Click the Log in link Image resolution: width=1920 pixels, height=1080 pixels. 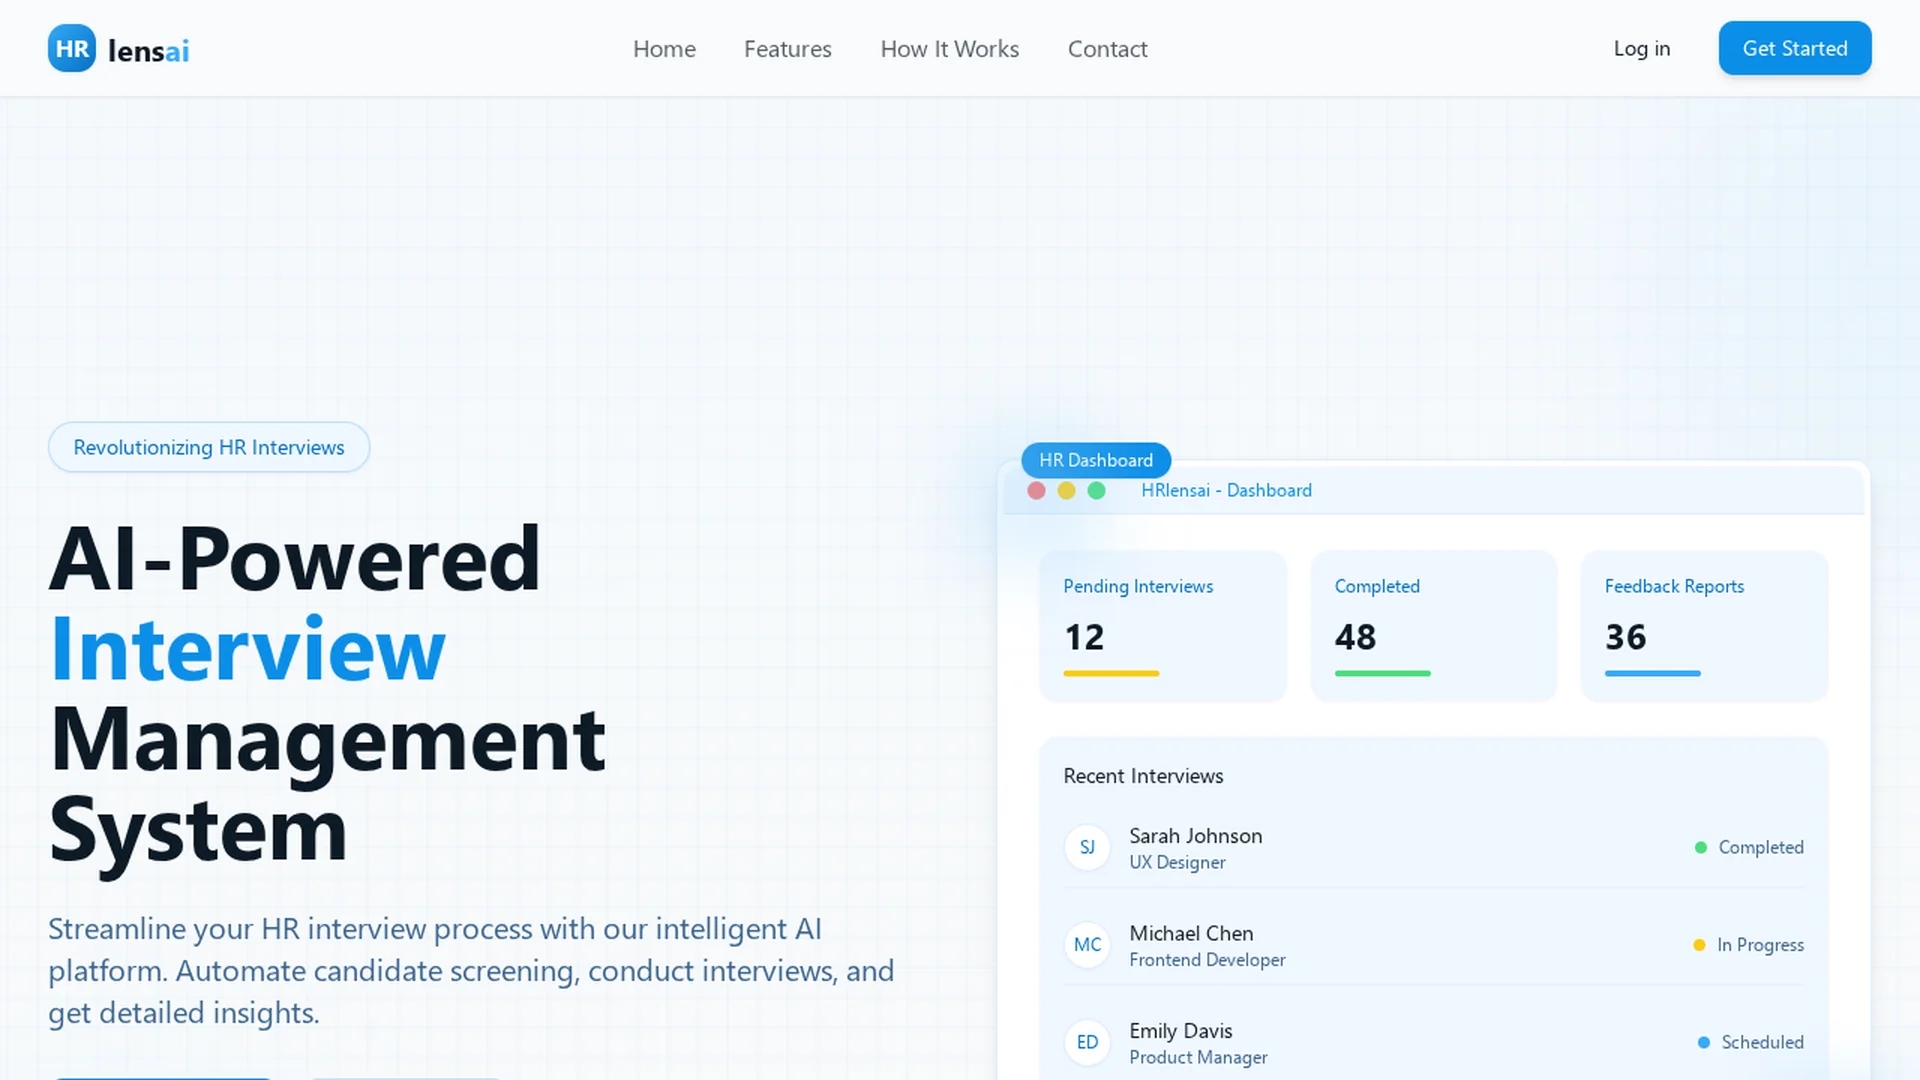click(x=1641, y=48)
